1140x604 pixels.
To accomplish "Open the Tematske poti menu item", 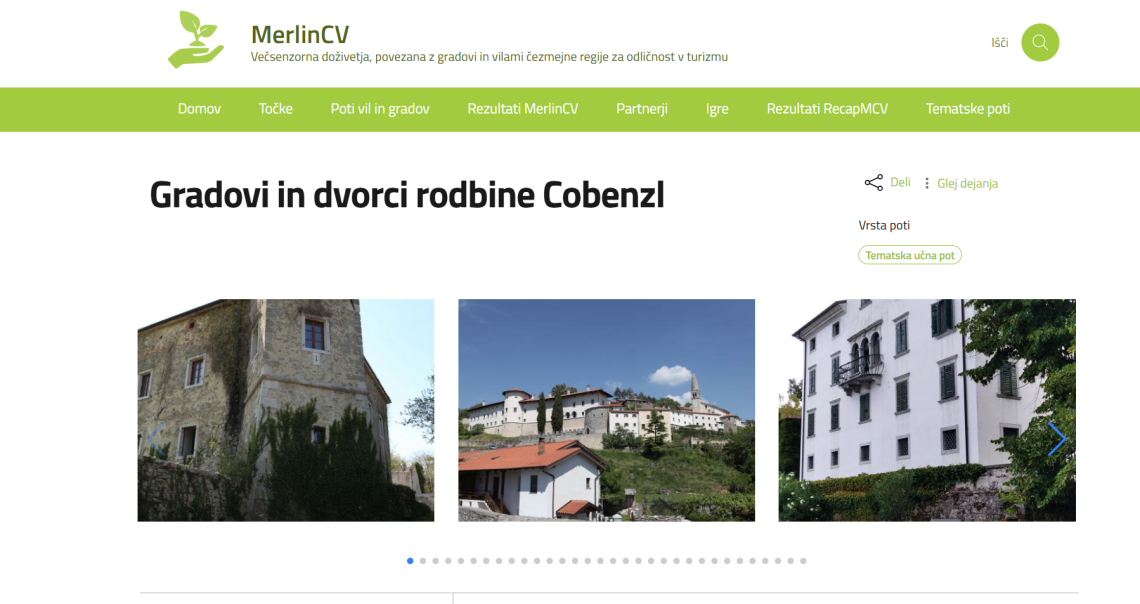I will (968, 109).
